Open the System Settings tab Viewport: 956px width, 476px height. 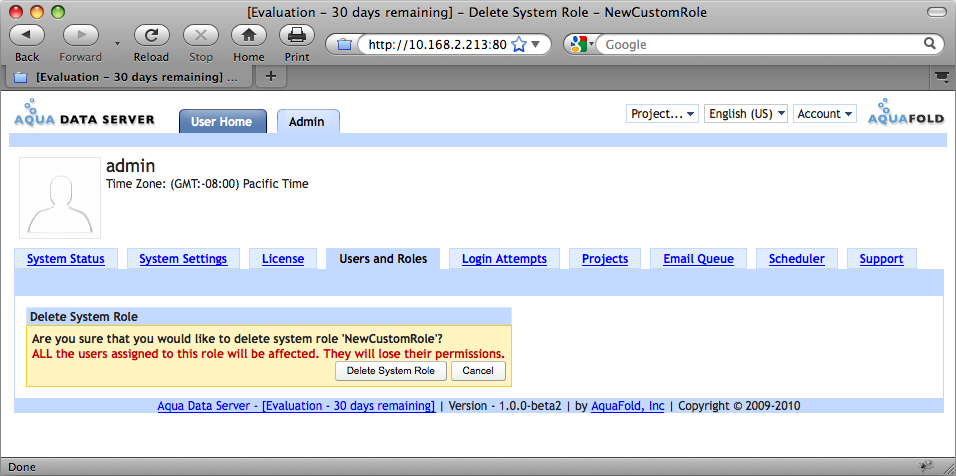(183, 259)
